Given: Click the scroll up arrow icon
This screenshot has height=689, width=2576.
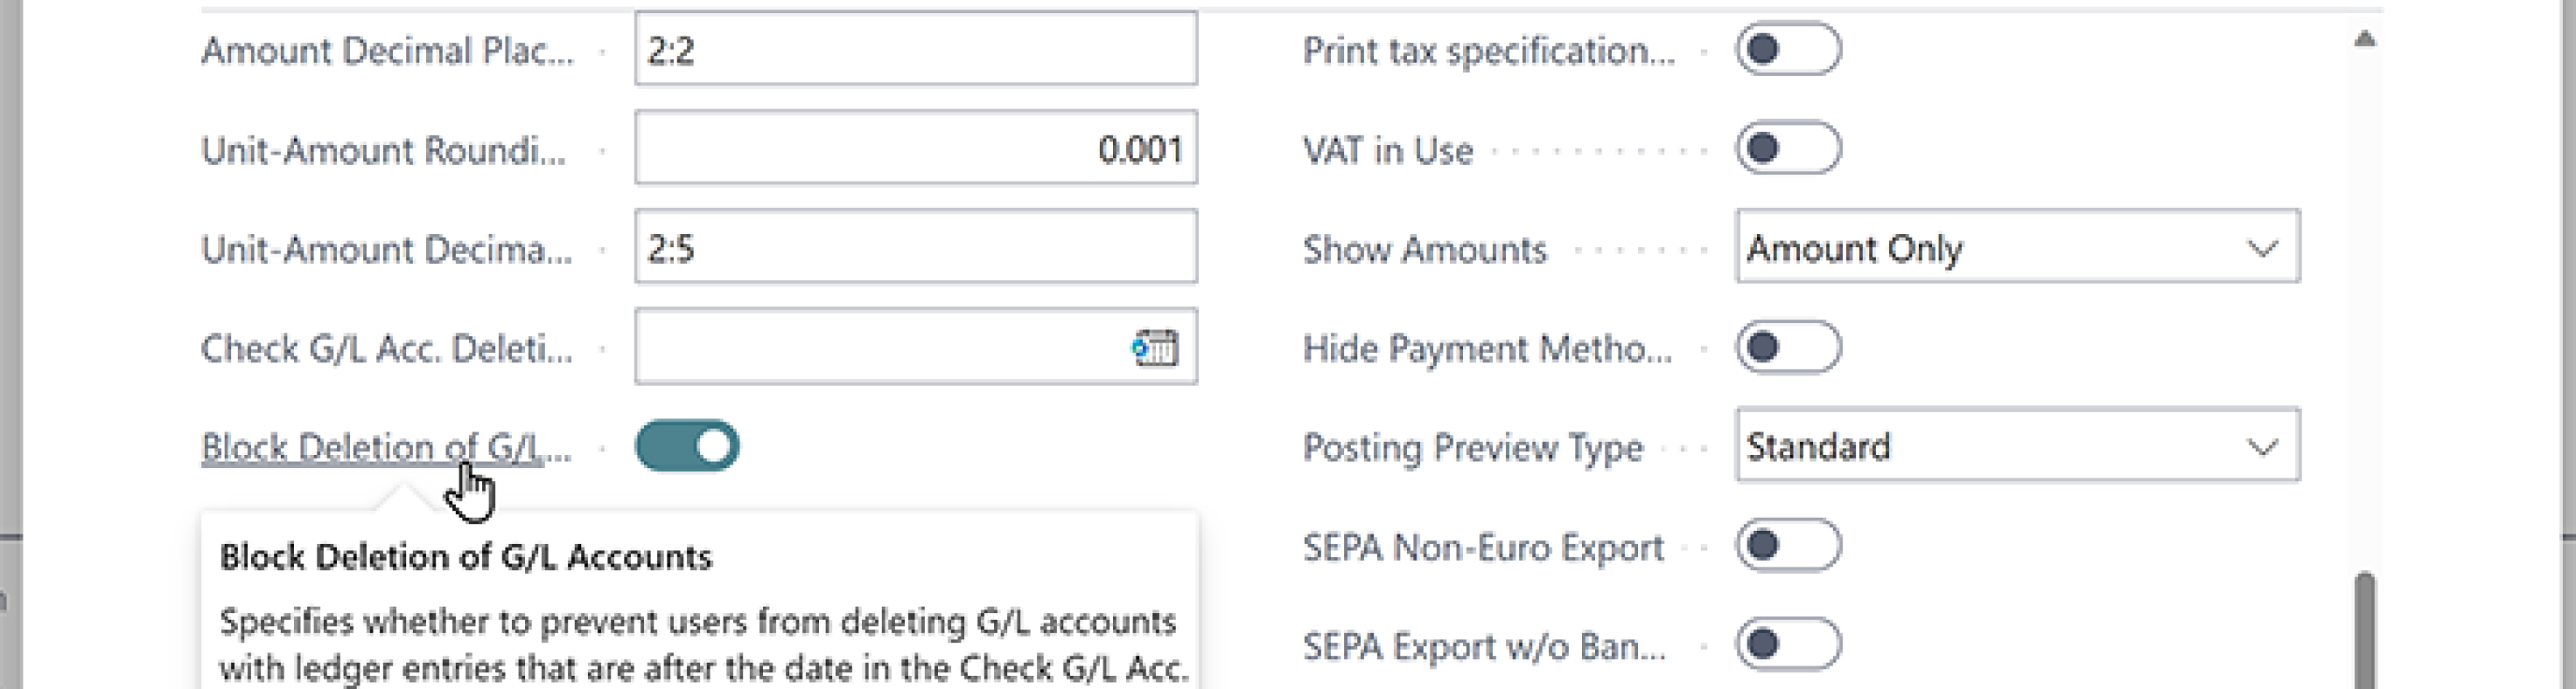Looking at the screenshot, I should pos(2364,39).
